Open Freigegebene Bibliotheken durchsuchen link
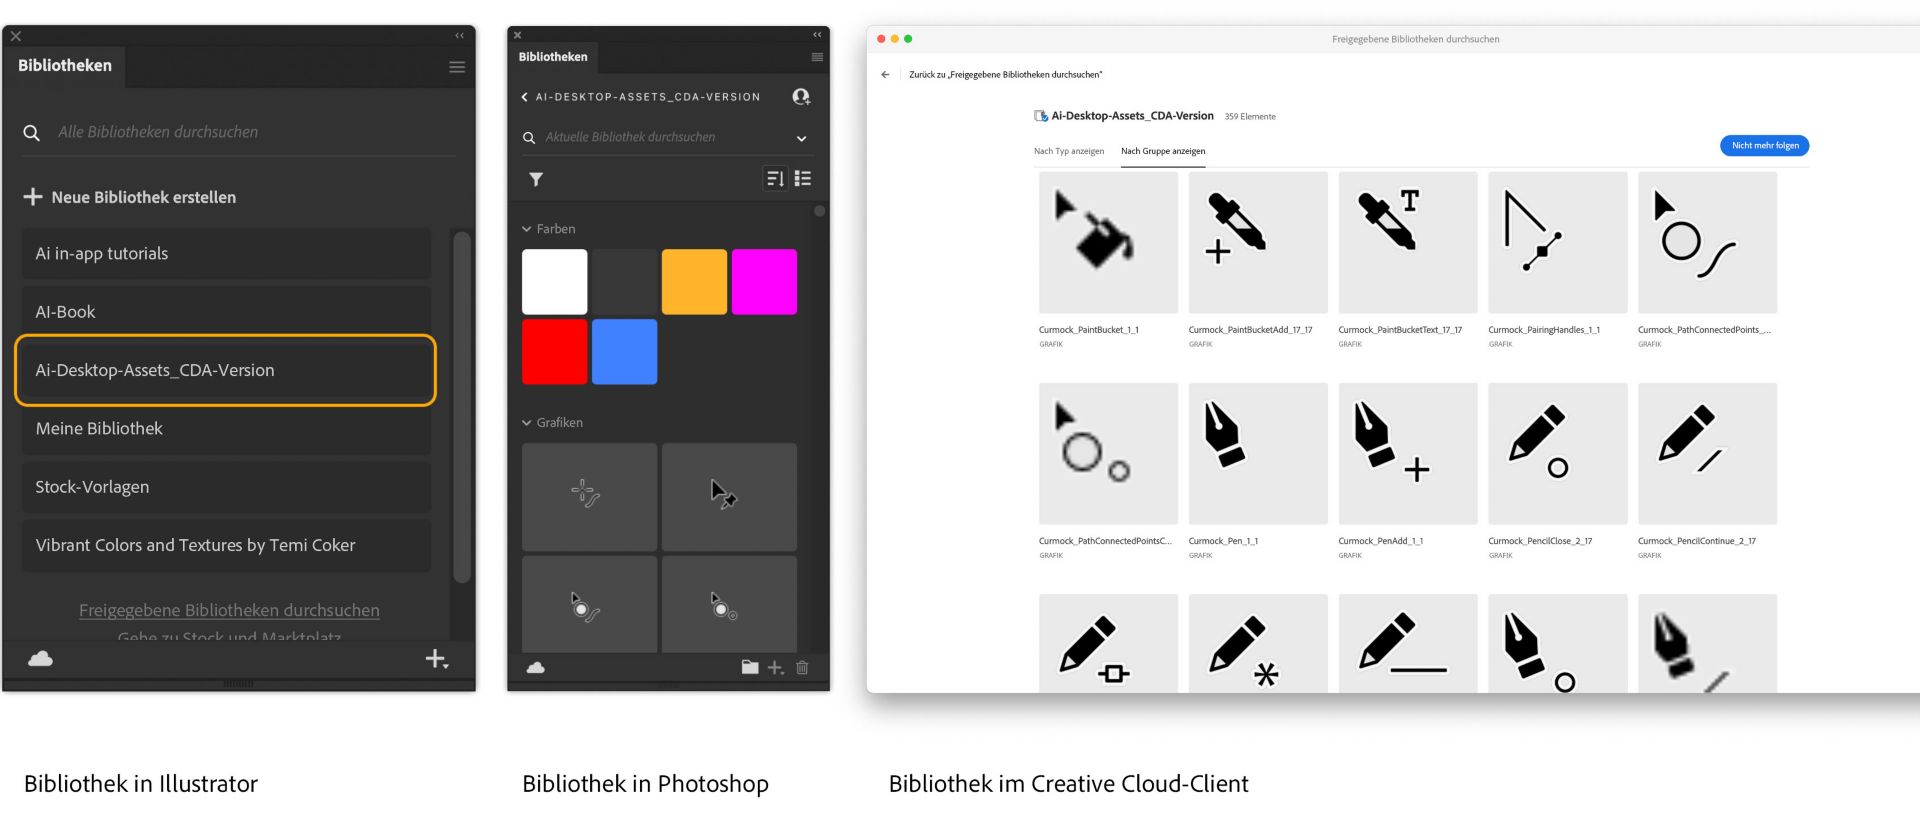The image size is (1920, 835). pyautogui.click(x=229, y=610)
